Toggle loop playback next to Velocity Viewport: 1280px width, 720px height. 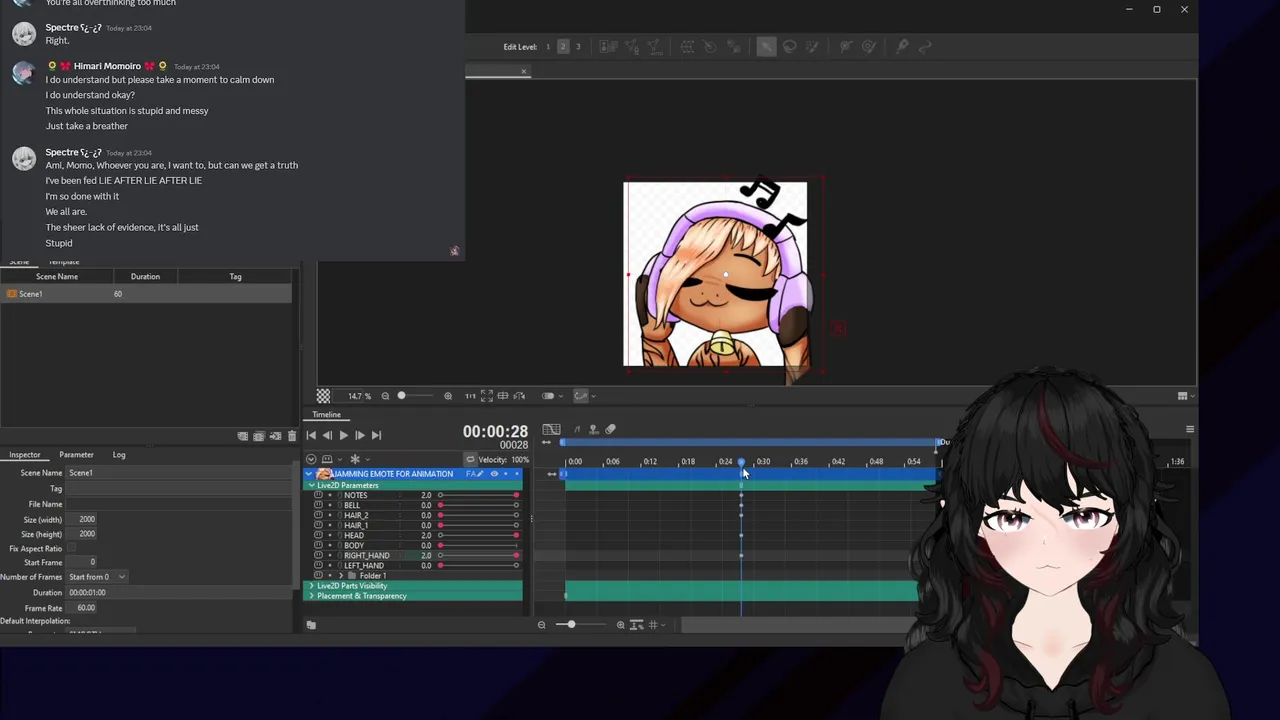pos(470,460)
